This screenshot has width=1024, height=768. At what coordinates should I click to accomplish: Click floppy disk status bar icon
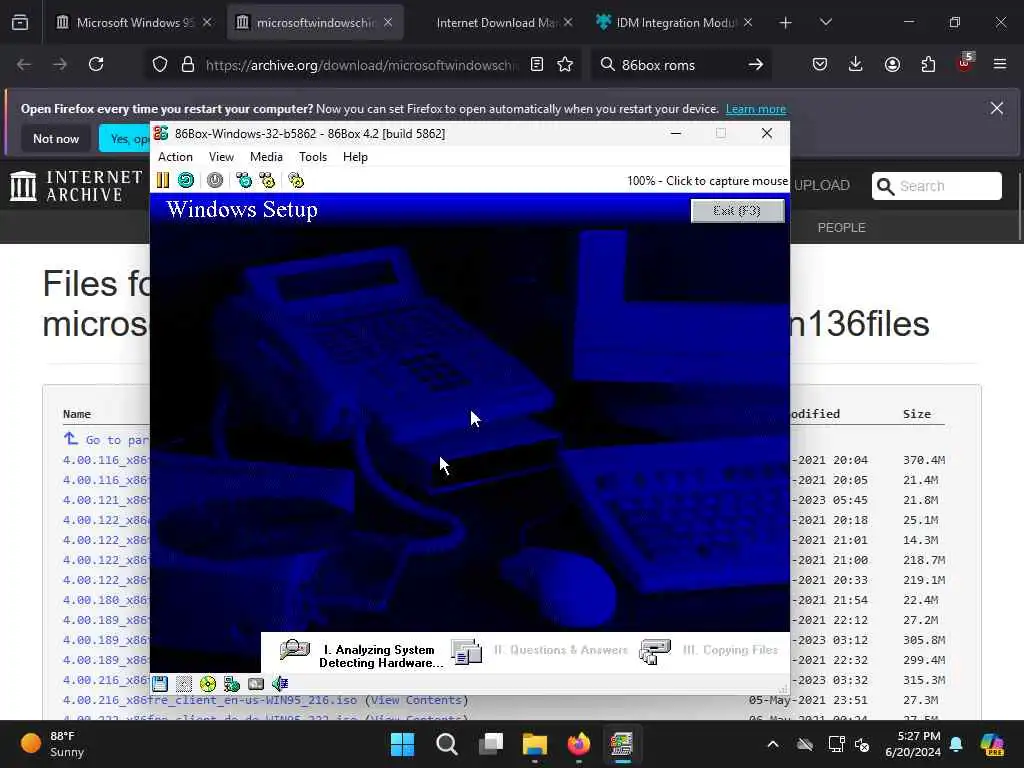[x=160, y=684]
